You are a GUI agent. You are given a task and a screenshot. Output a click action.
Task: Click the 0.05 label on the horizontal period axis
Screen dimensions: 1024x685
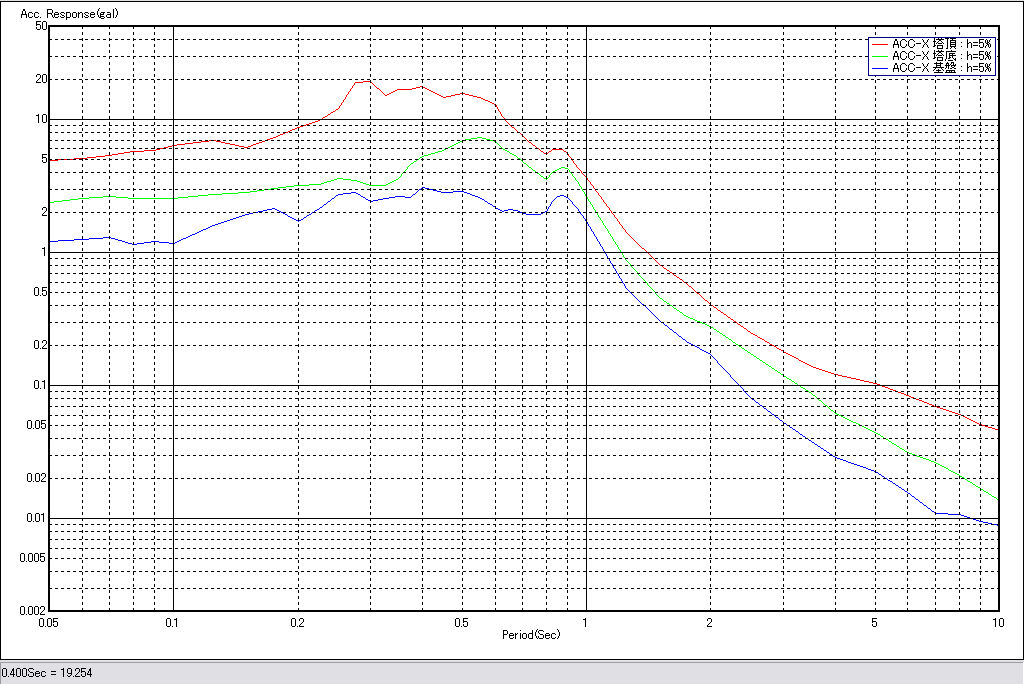[50, 623]
